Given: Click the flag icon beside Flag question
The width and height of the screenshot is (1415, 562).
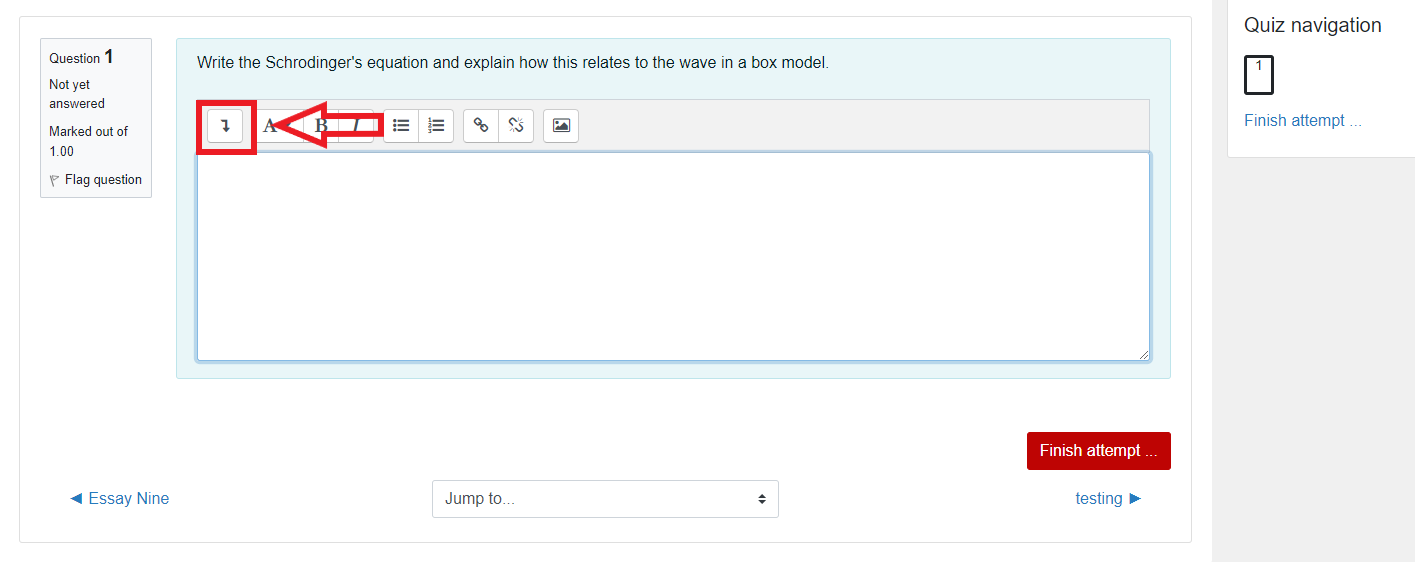Looking at the screenshot, I should point(54,181).
